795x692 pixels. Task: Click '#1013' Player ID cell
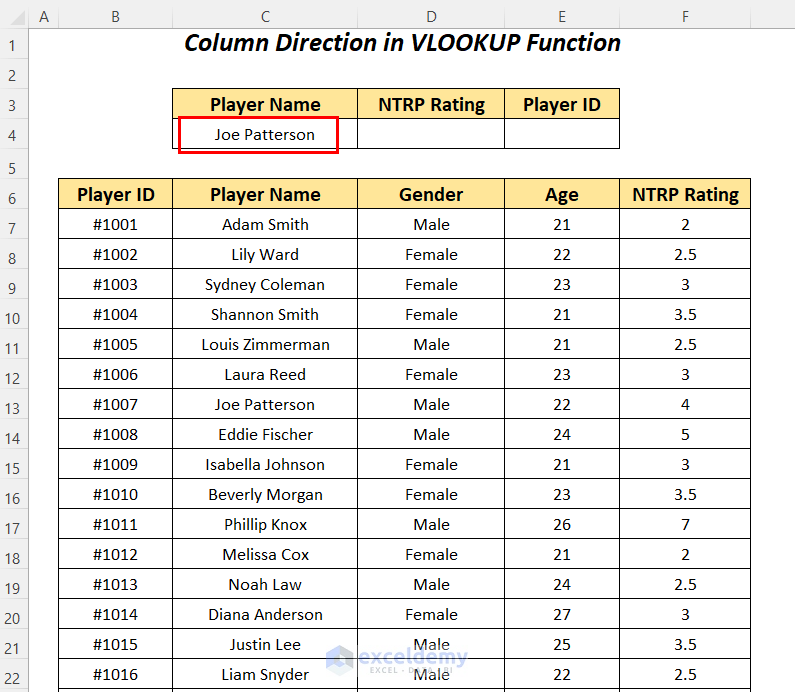click(x=116, y=584)
